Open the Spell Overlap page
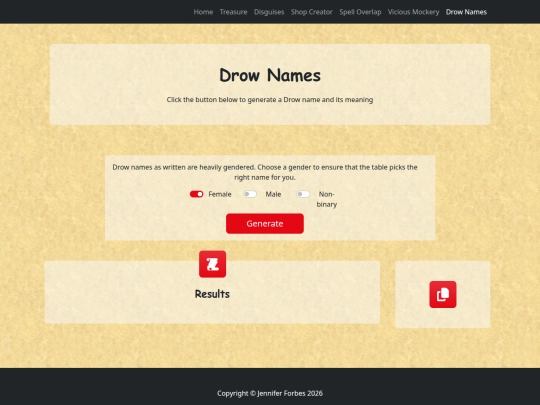Image resolution: width=540 pixels, height=405 pixels. 360,12
